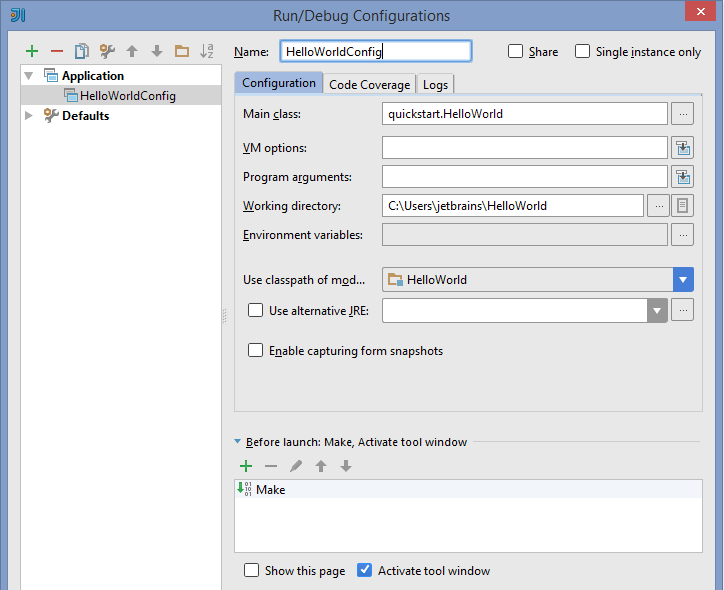724x590 pixels.
Task: Click the Working directory path field
Action: [x=513, y=206]
